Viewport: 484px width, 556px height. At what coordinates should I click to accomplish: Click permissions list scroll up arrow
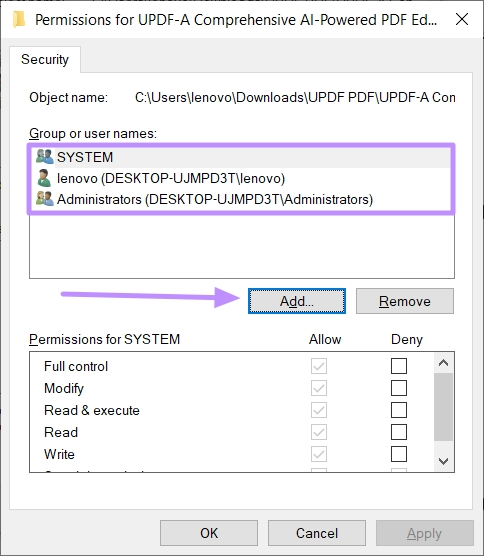[x=444, y=363]
